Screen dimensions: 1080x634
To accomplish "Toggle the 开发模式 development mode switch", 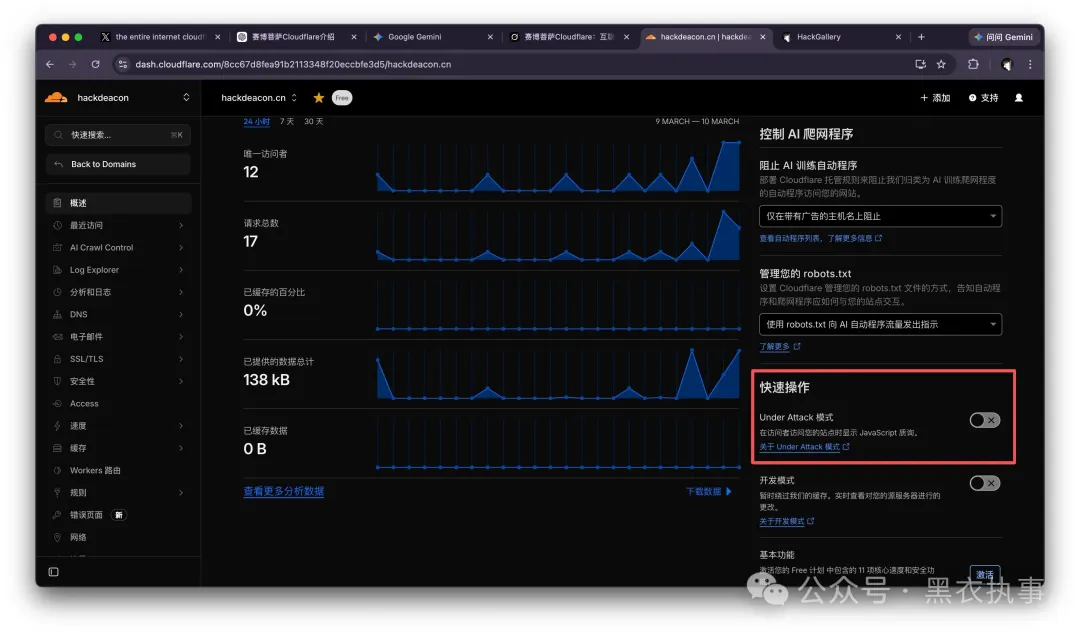I will [x=984, y=483].
